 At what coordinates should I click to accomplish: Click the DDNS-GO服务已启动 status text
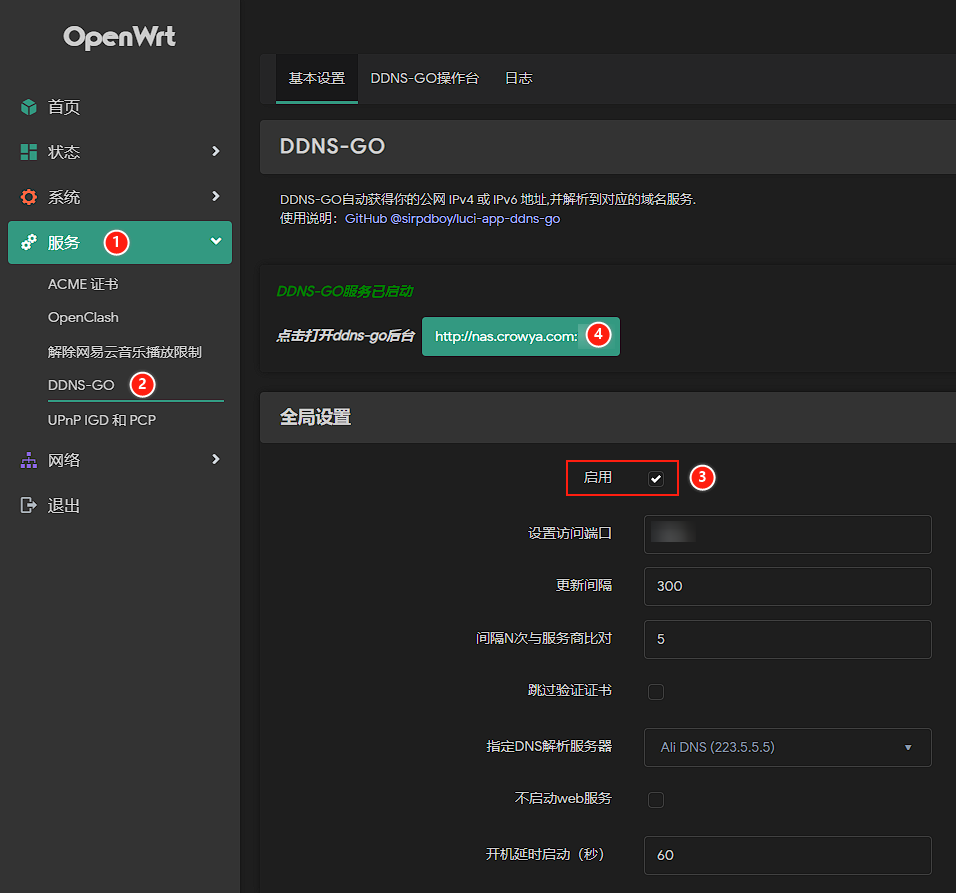pos(344,291)
